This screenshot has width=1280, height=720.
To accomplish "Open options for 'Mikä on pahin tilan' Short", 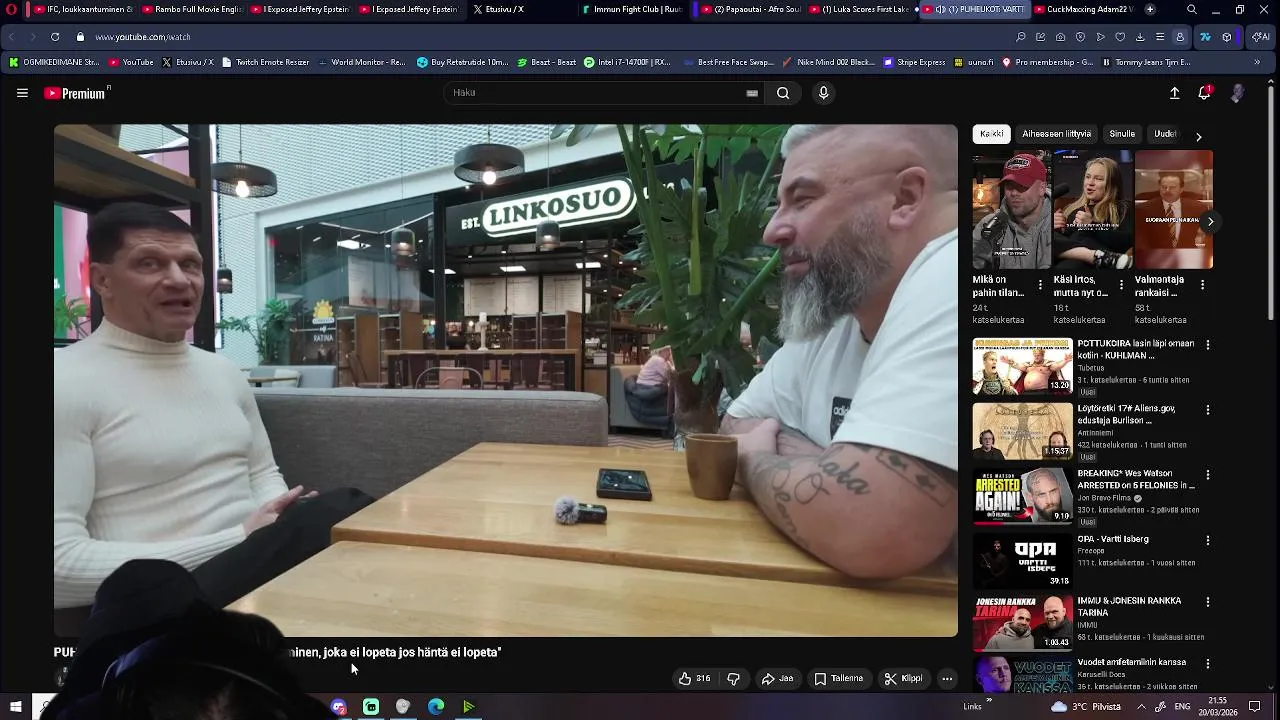I will [x=1040, y=285].
